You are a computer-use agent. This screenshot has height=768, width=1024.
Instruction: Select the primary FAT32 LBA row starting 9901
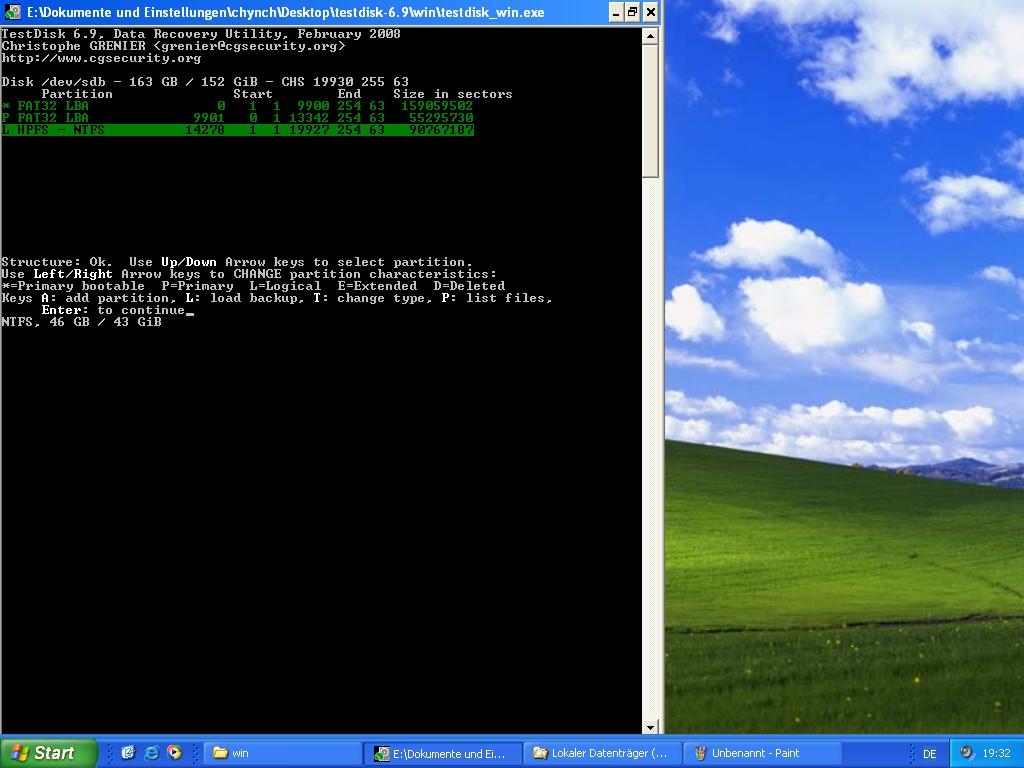point(238,118)
